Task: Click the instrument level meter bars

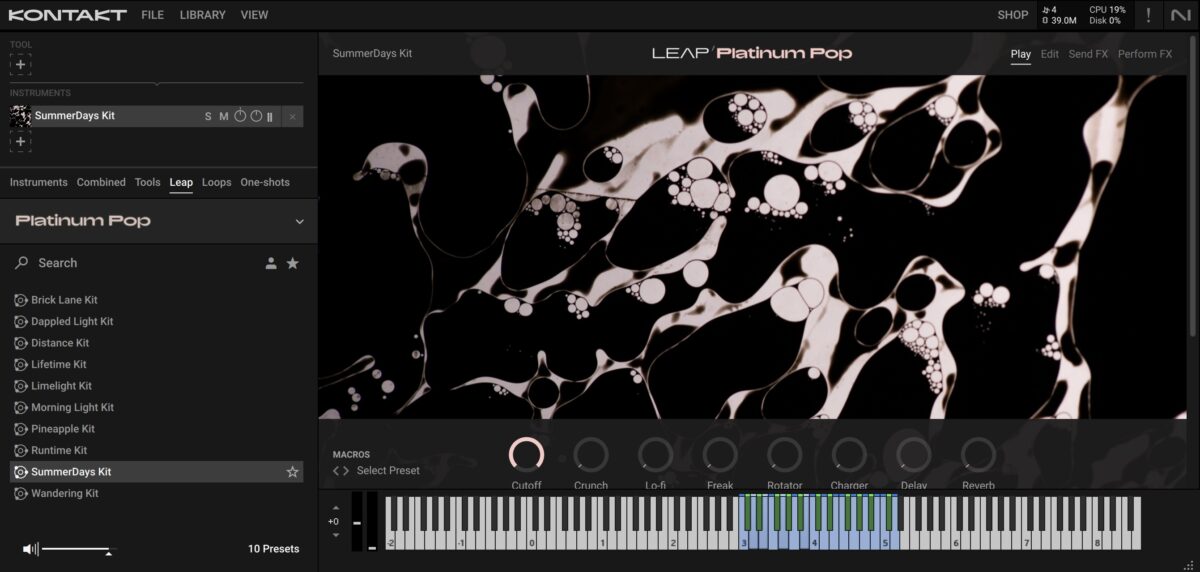Action: click(x=270, y=117)
